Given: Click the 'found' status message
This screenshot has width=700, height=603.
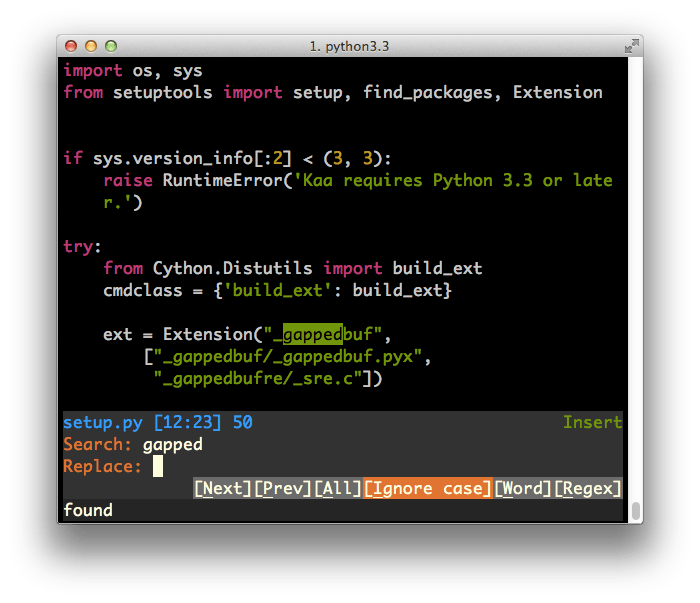Looking at the screenshot, I should click(x=88, y=510).
